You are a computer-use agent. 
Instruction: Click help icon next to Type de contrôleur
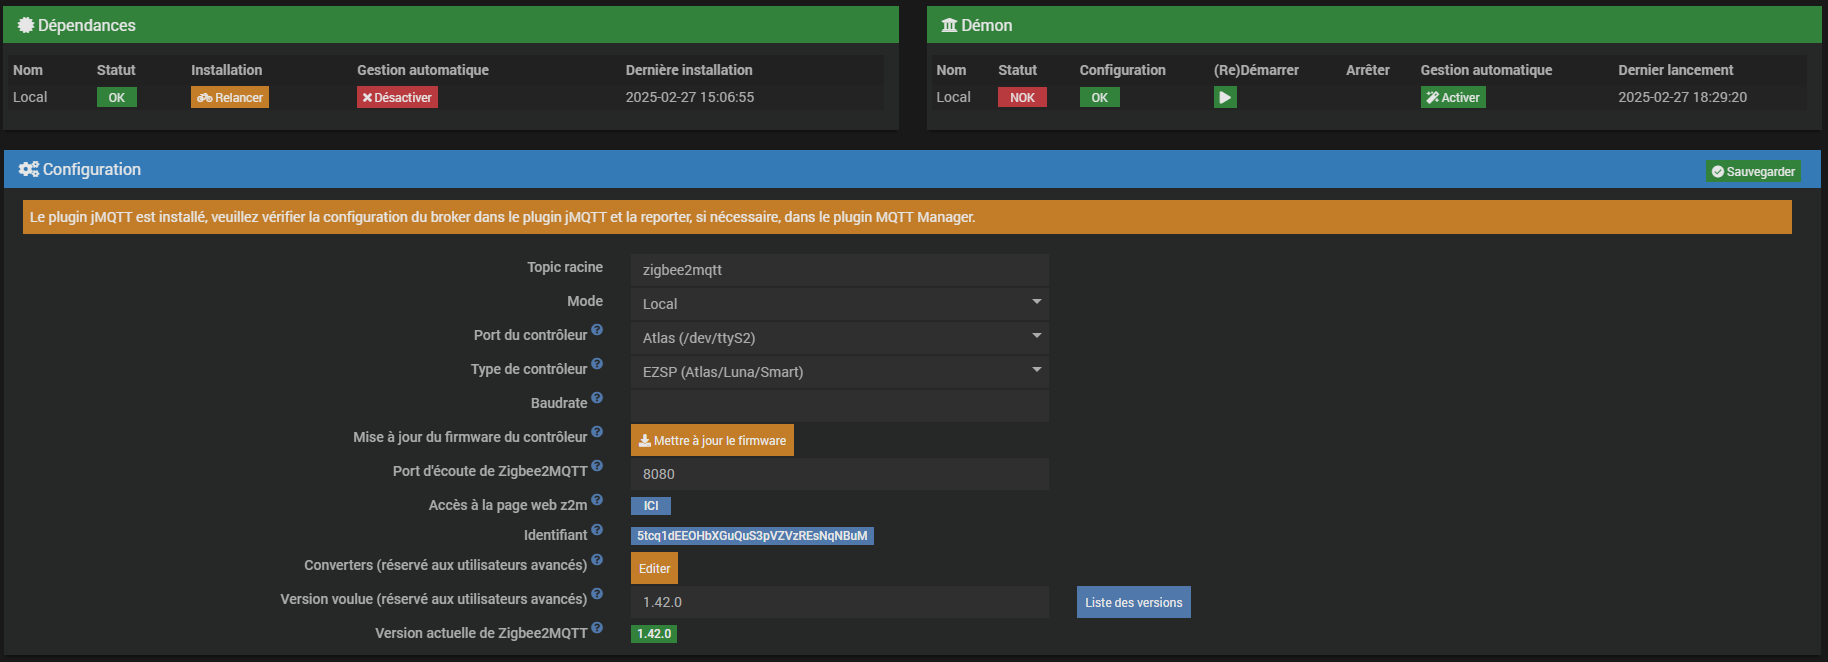pos(597,364)
